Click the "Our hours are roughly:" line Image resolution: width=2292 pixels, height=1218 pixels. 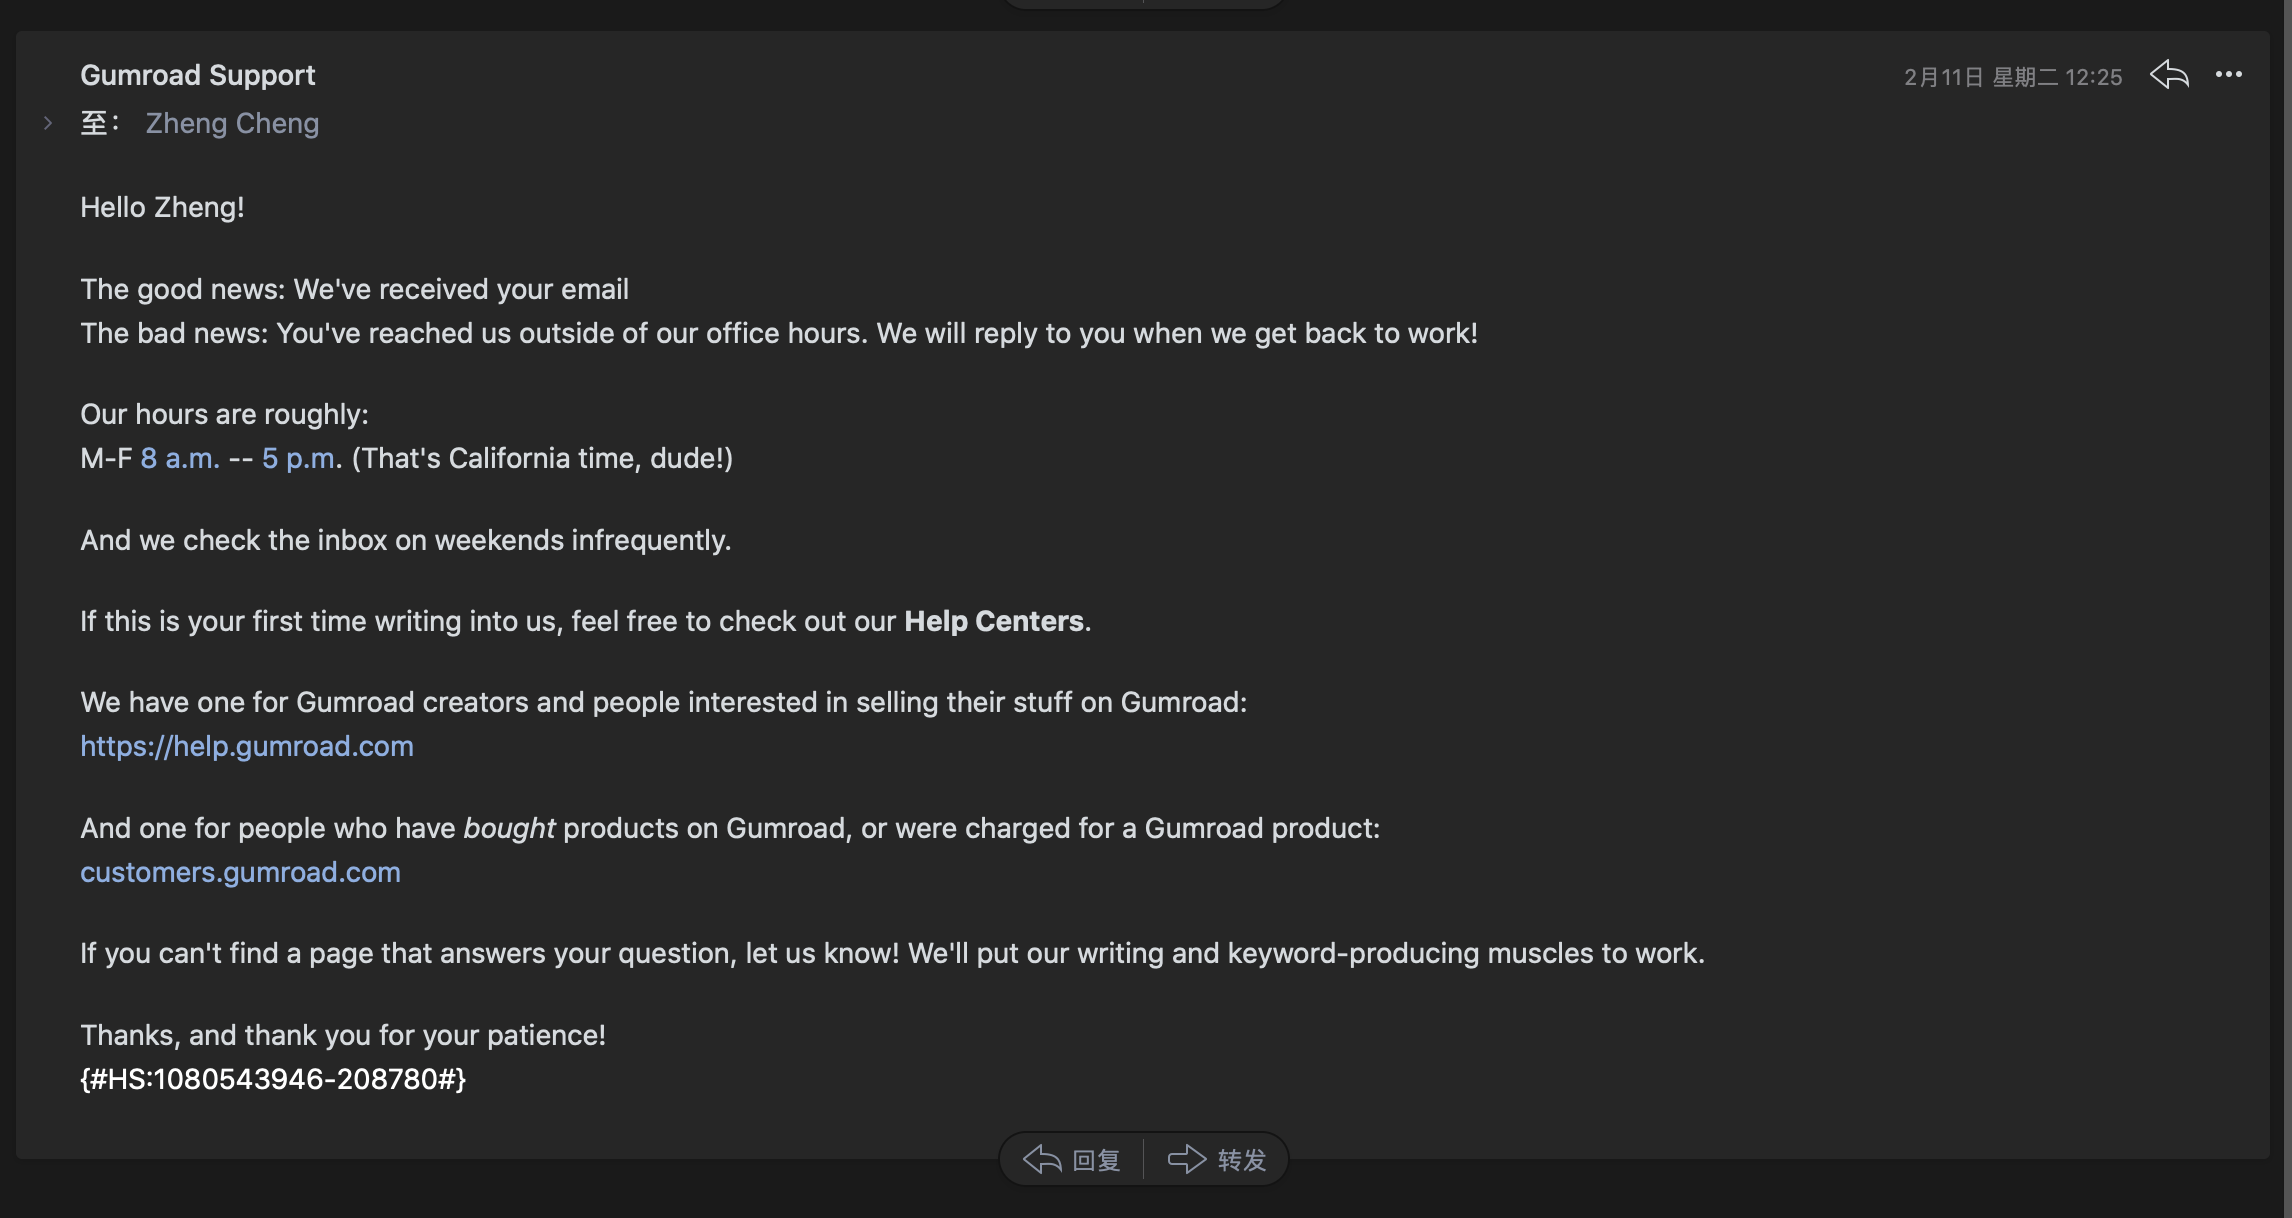224,414
